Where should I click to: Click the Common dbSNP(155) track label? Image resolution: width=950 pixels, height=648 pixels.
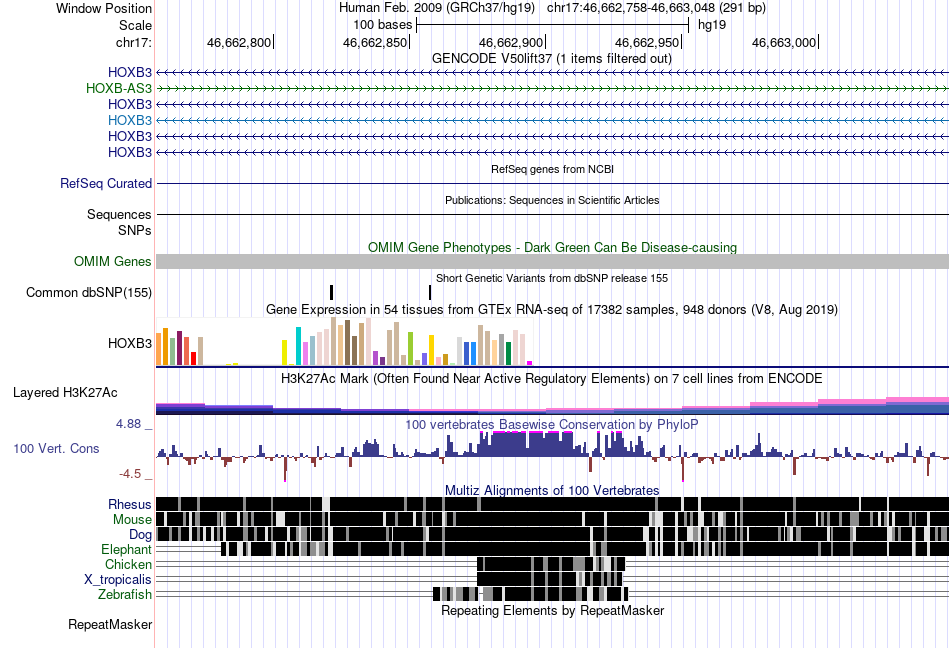coord(89,293)
